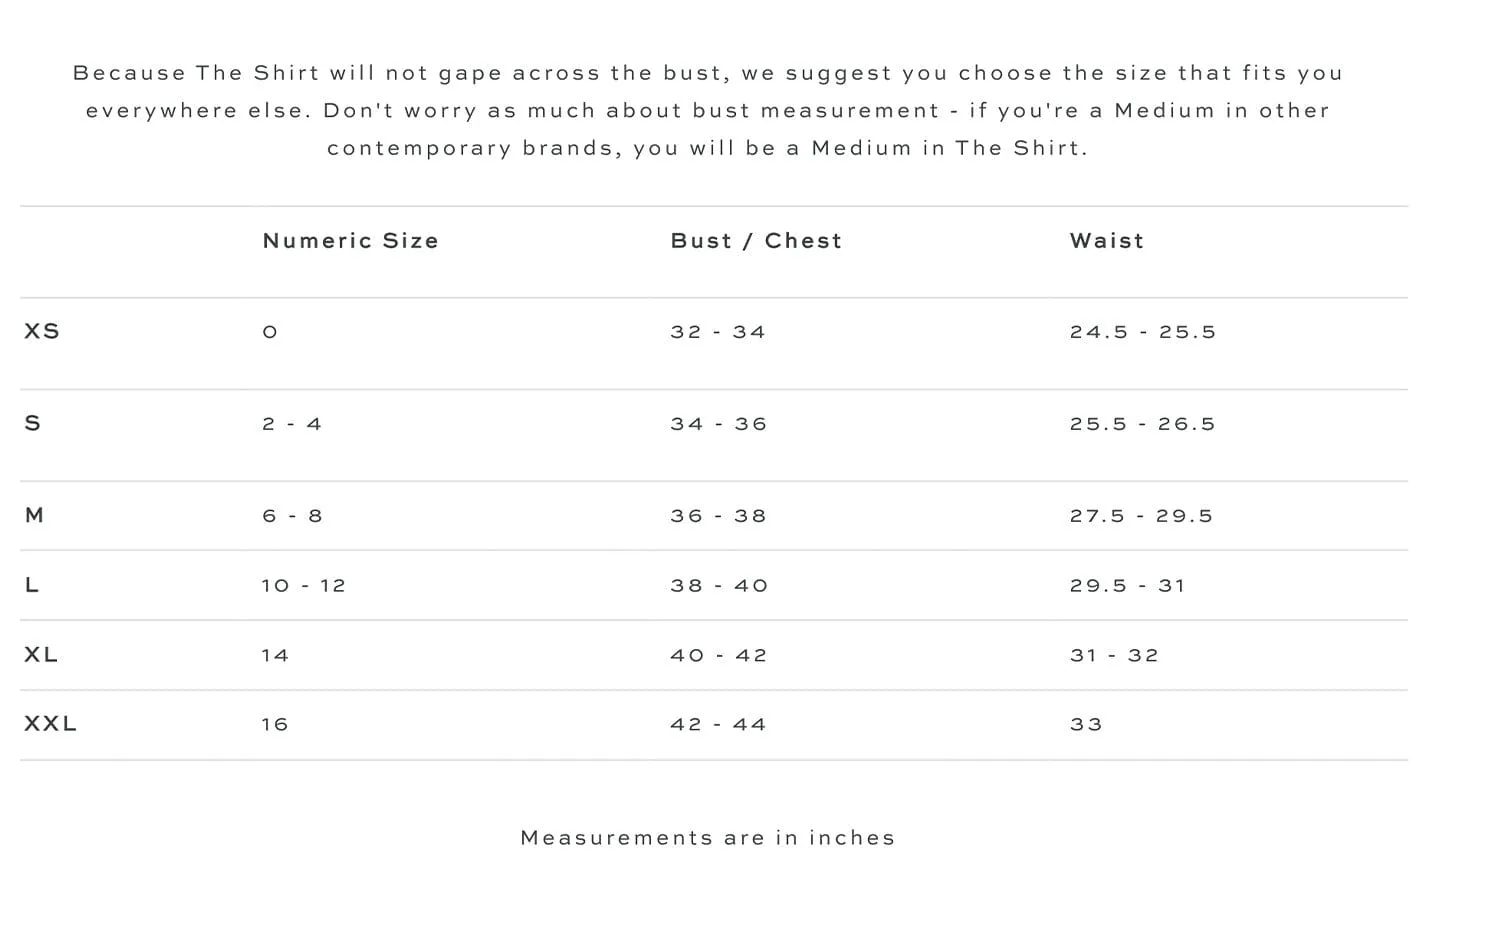Click the 25.5 - 26.5 waist value
This screenshot has height=949, width=1501.
pos(1143,424)
